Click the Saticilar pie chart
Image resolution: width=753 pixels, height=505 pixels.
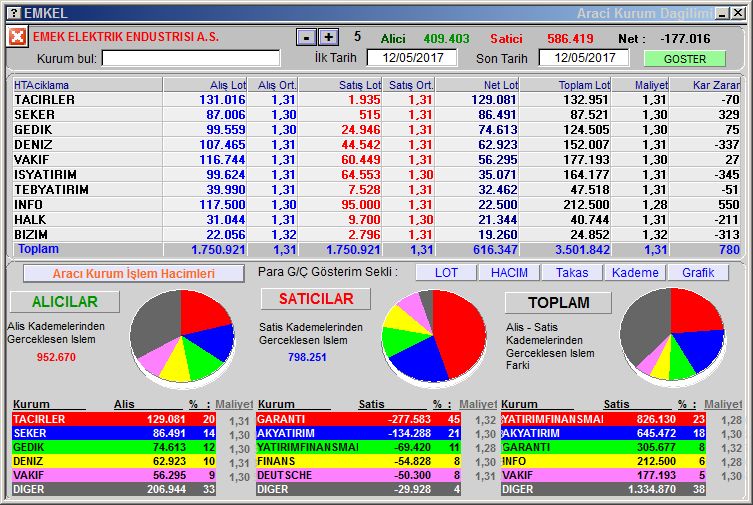click(434, 337)
